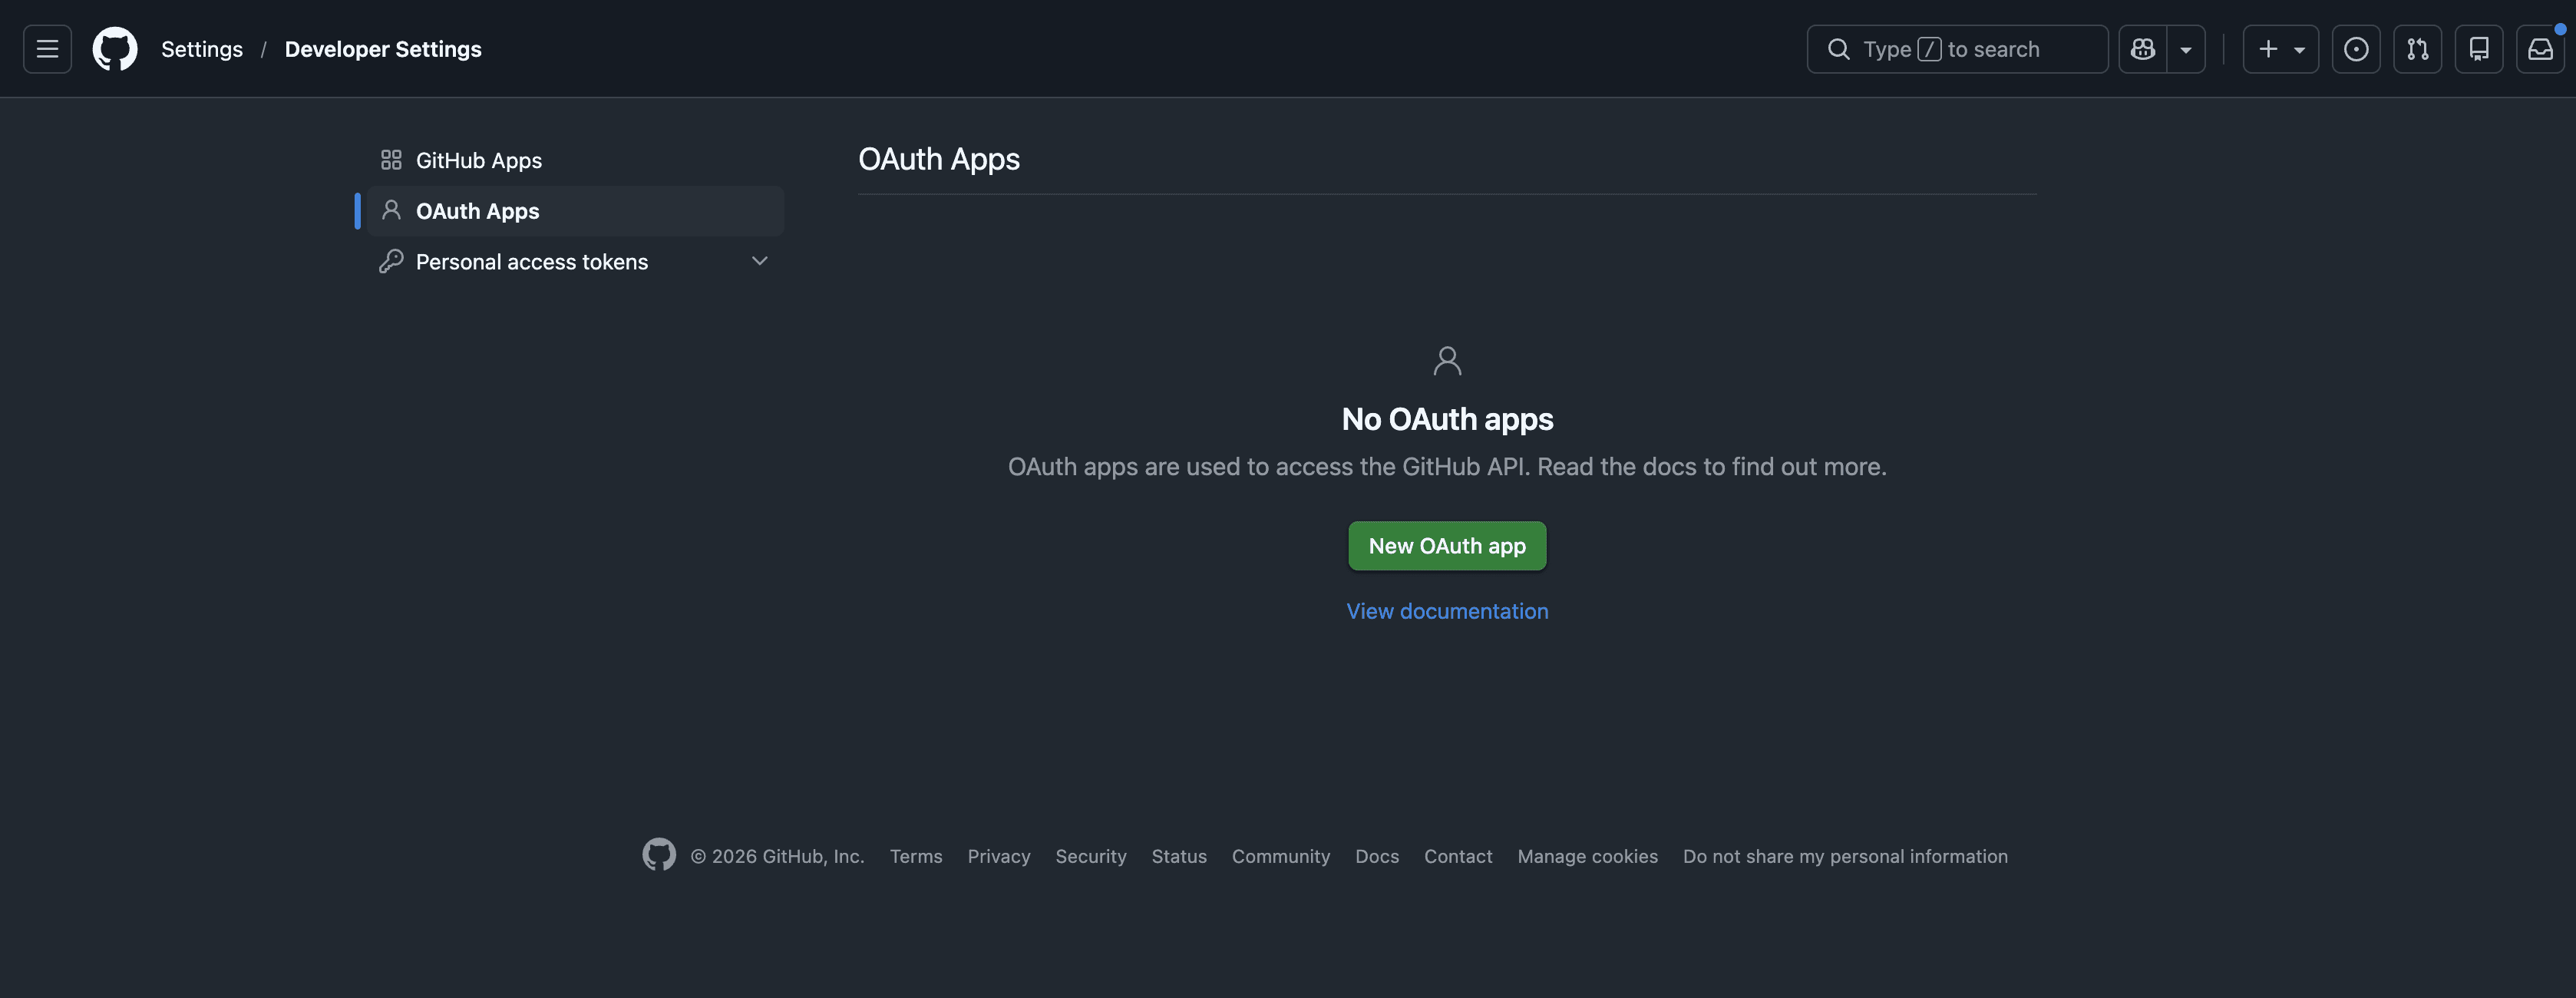Screen dimensions: 2576x998
Task: Open your issues
Action: (2356, 48)
